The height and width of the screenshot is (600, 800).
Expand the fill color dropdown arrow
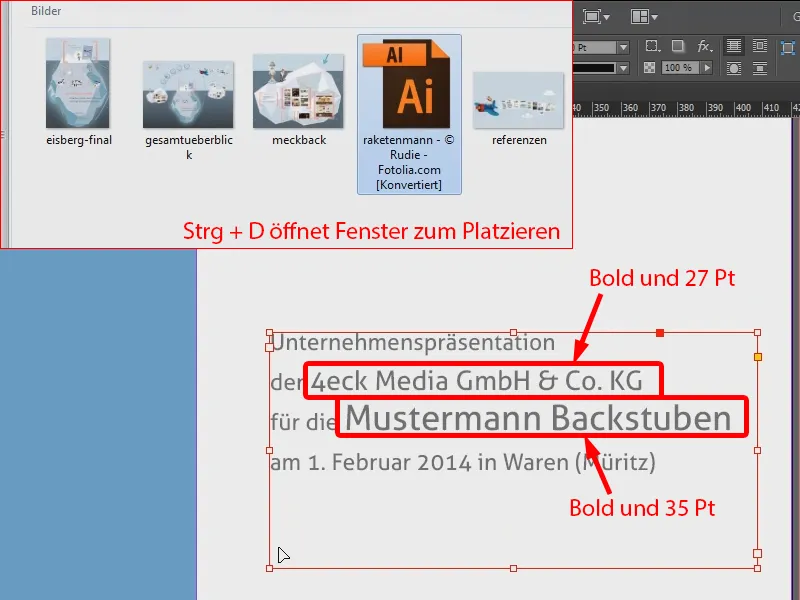tap(623, 68)
